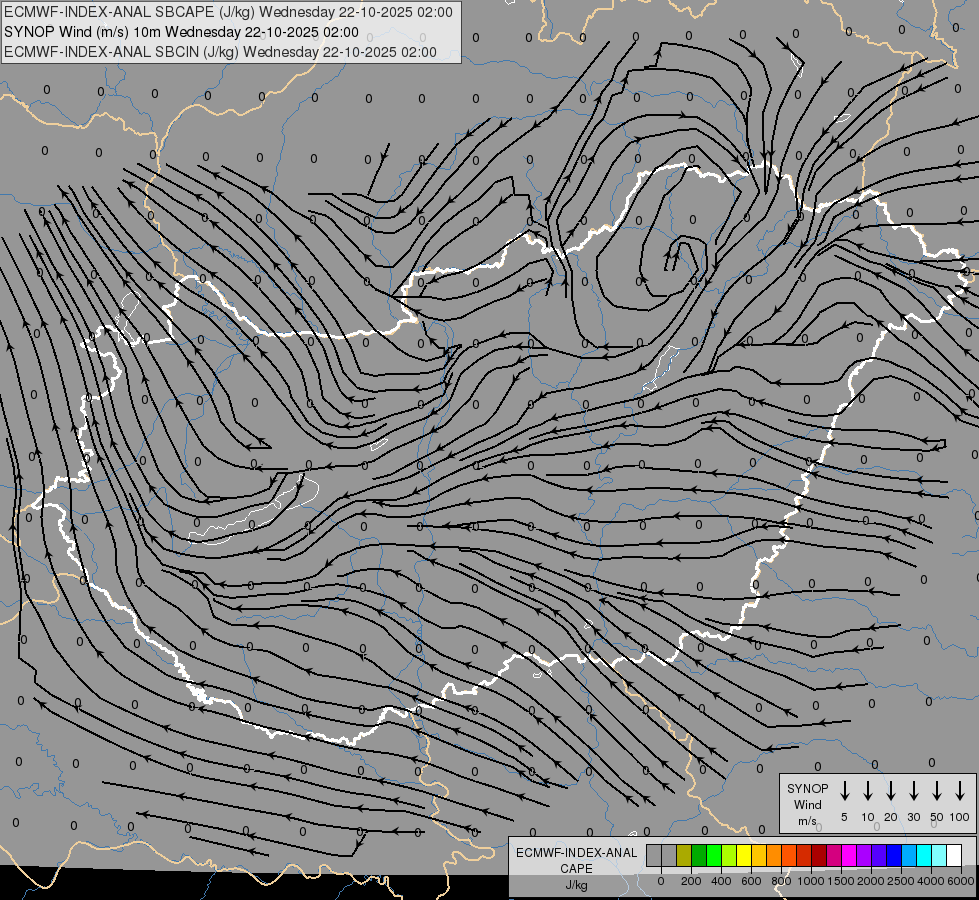The width and height of the screenshot is (979, 900).
Task: Click the '1000' value on CAPE scale
Action: 810,881
